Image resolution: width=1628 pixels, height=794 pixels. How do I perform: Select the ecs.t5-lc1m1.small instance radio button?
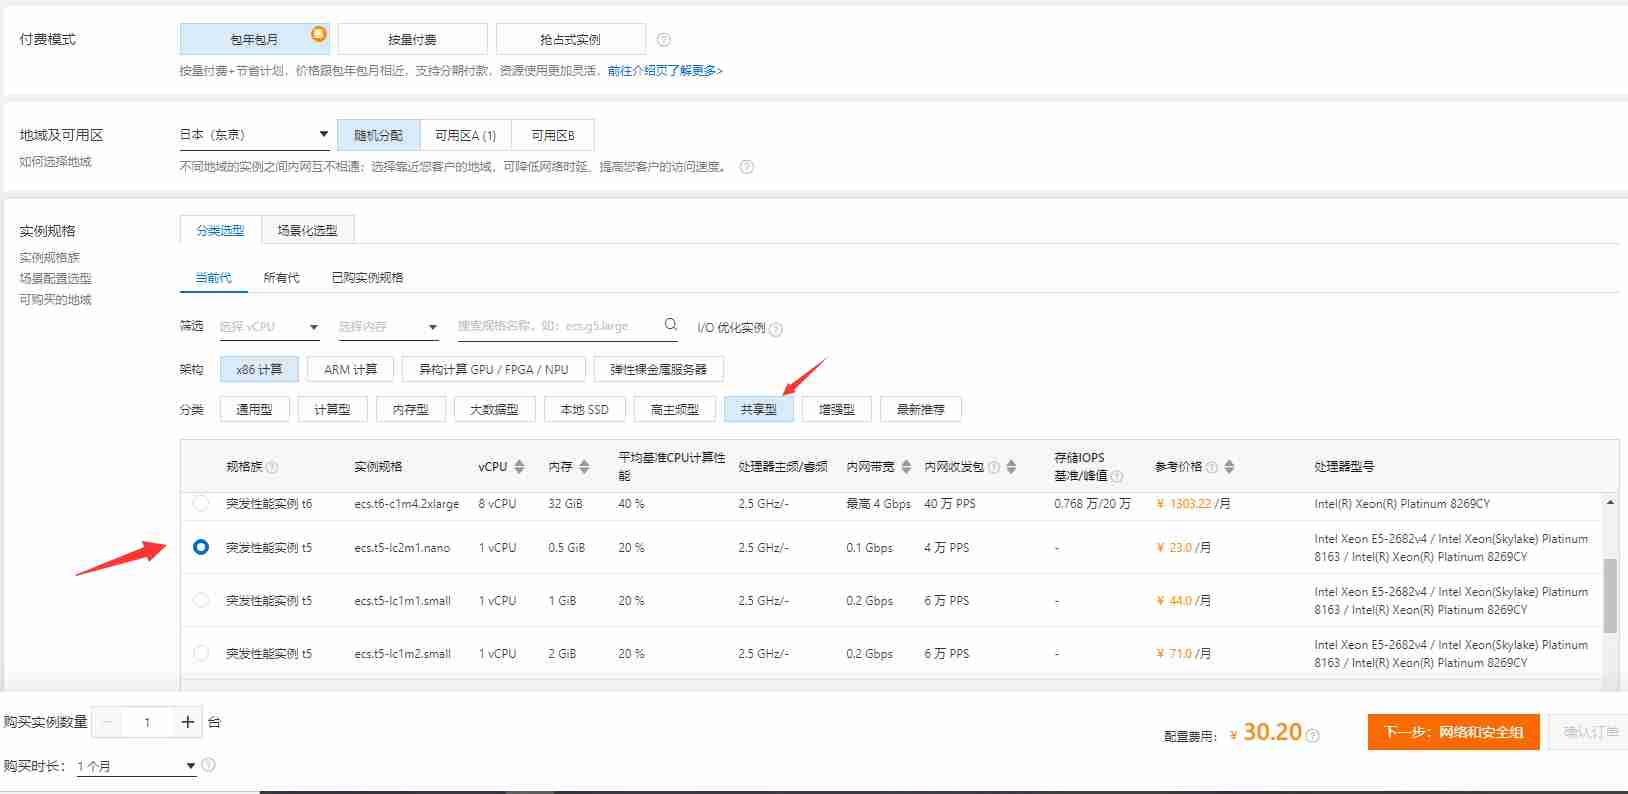click(201, 600)
